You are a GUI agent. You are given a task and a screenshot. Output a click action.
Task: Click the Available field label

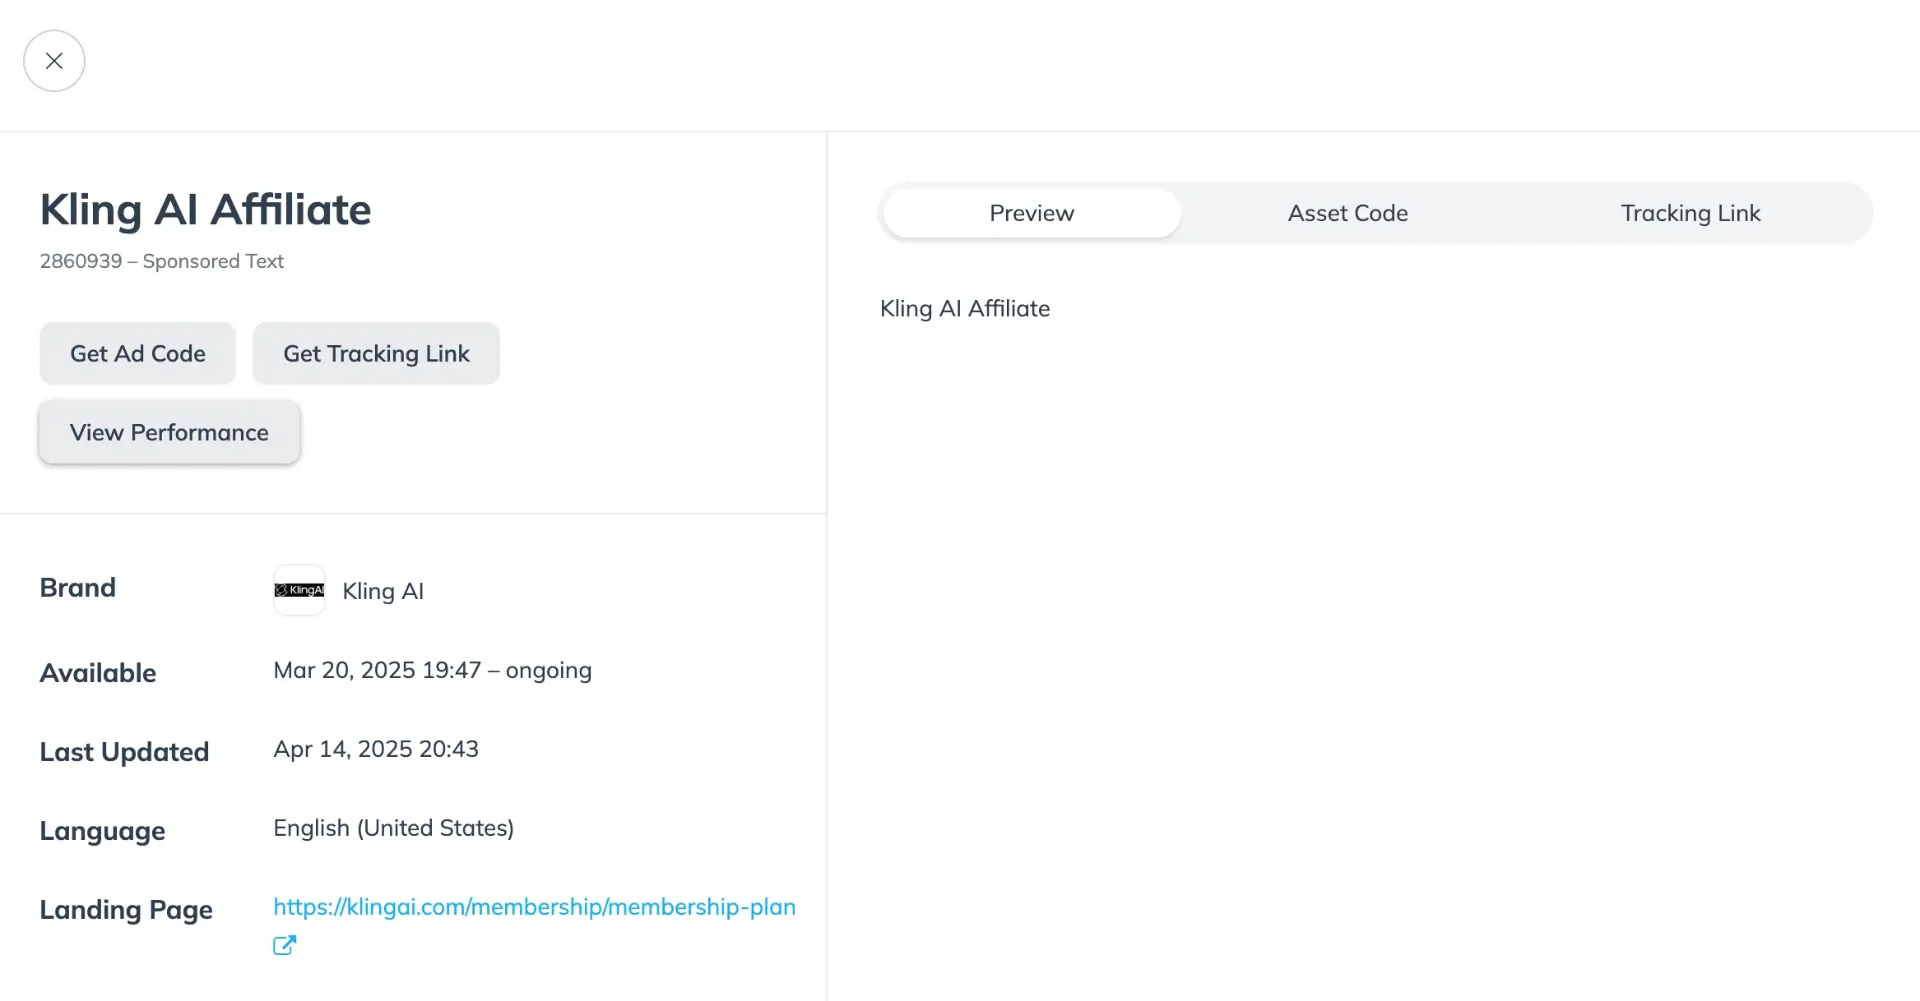[x=98, y=673]
